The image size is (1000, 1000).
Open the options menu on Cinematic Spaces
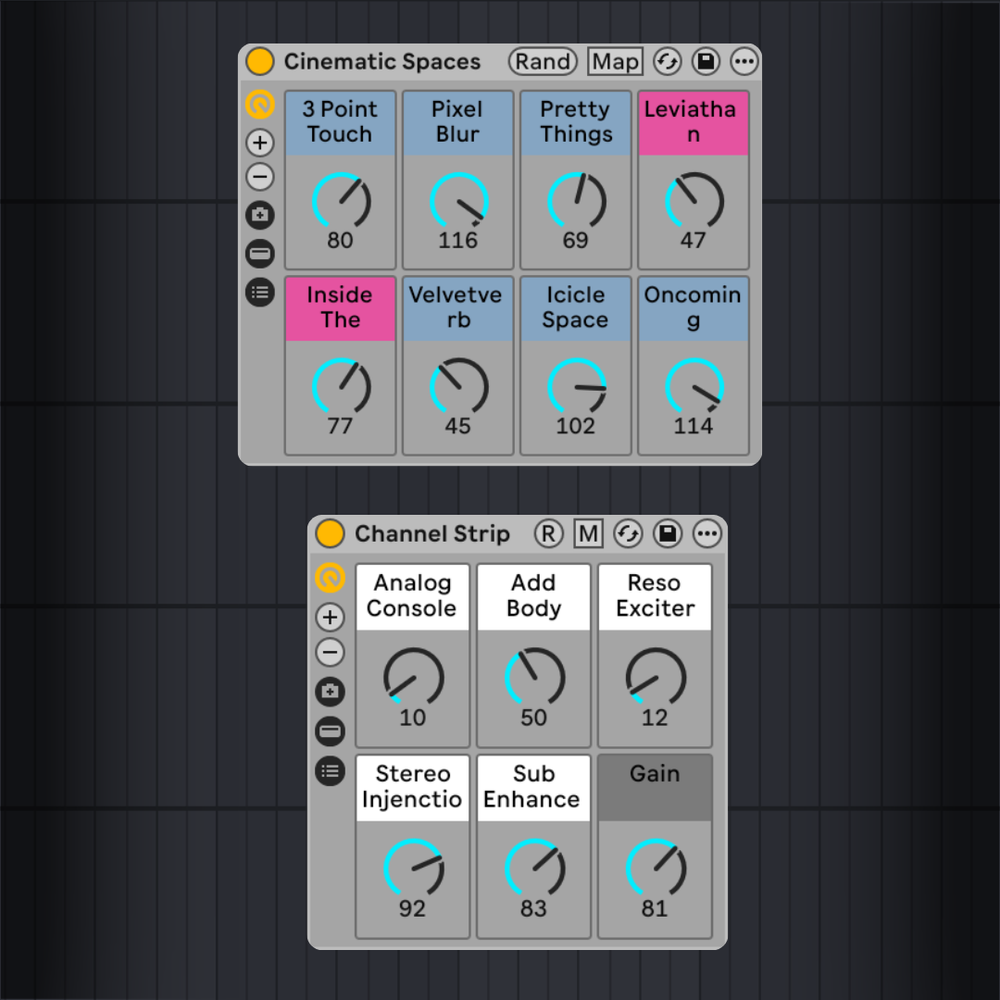(x=744, y=61)
